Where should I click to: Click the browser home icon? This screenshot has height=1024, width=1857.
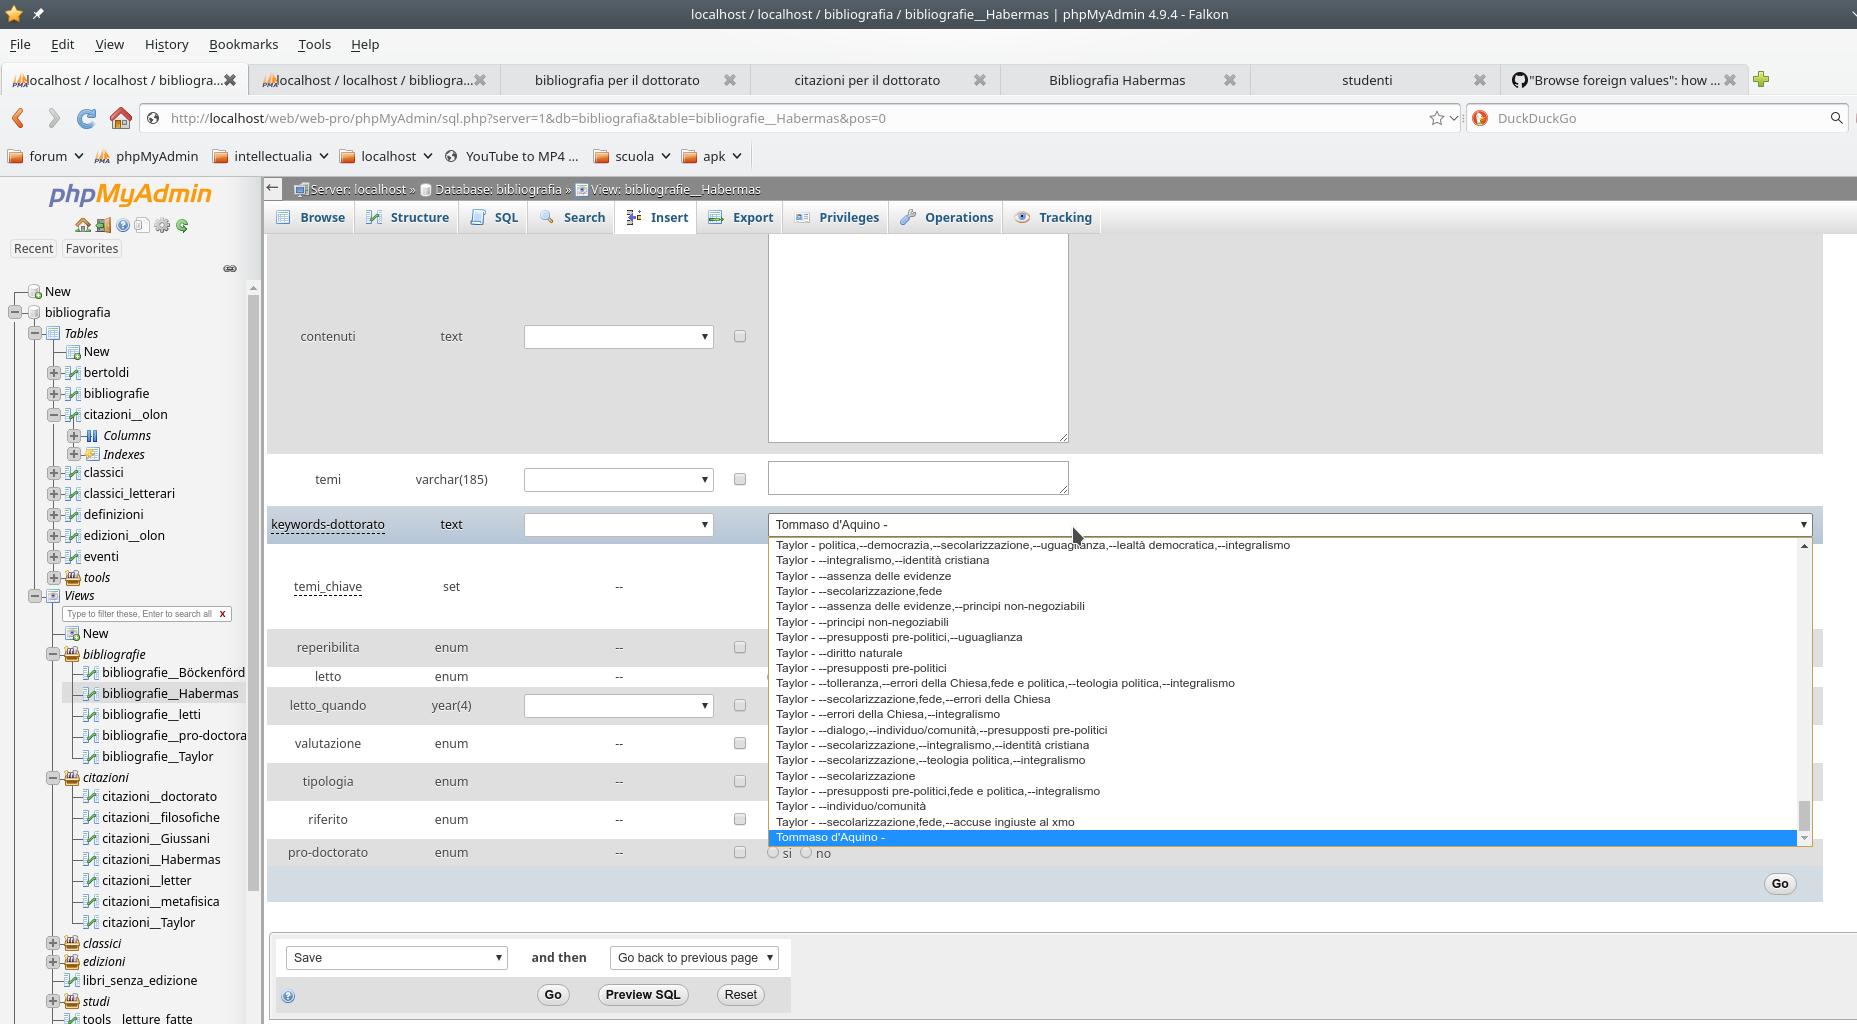point(120,118)
